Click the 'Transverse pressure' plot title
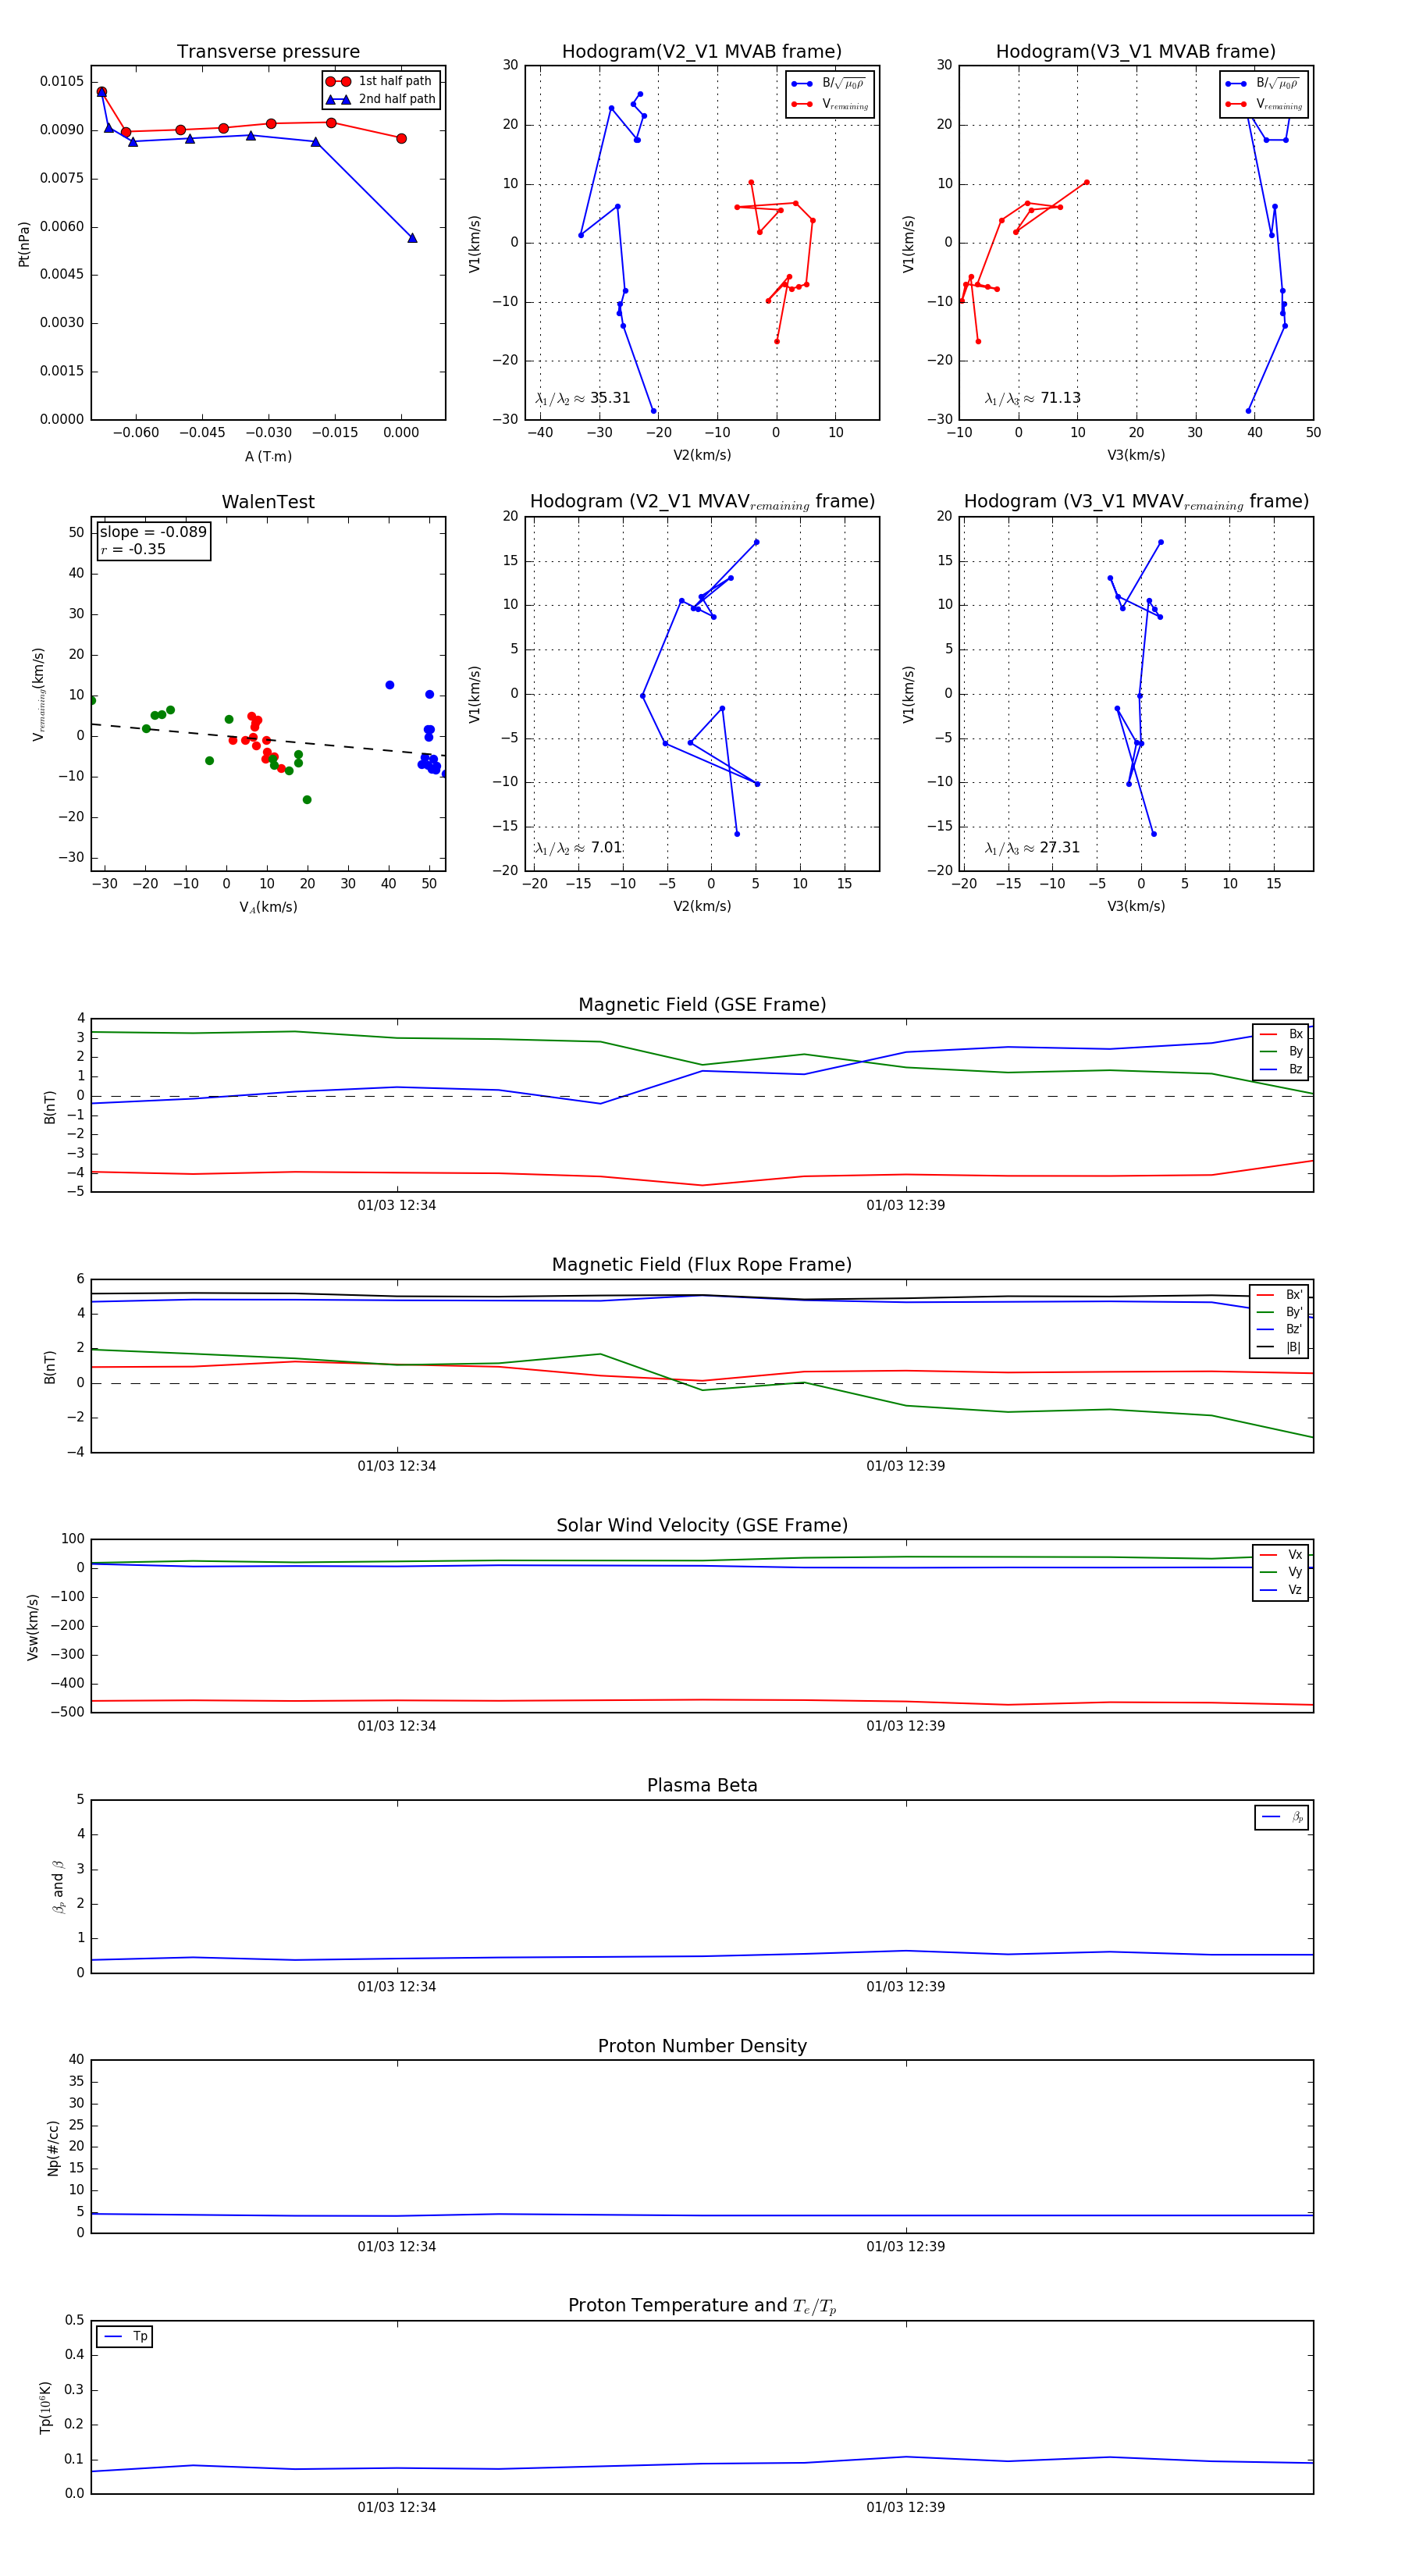This screenshot has height=2576, width=1405. point(268,52)
